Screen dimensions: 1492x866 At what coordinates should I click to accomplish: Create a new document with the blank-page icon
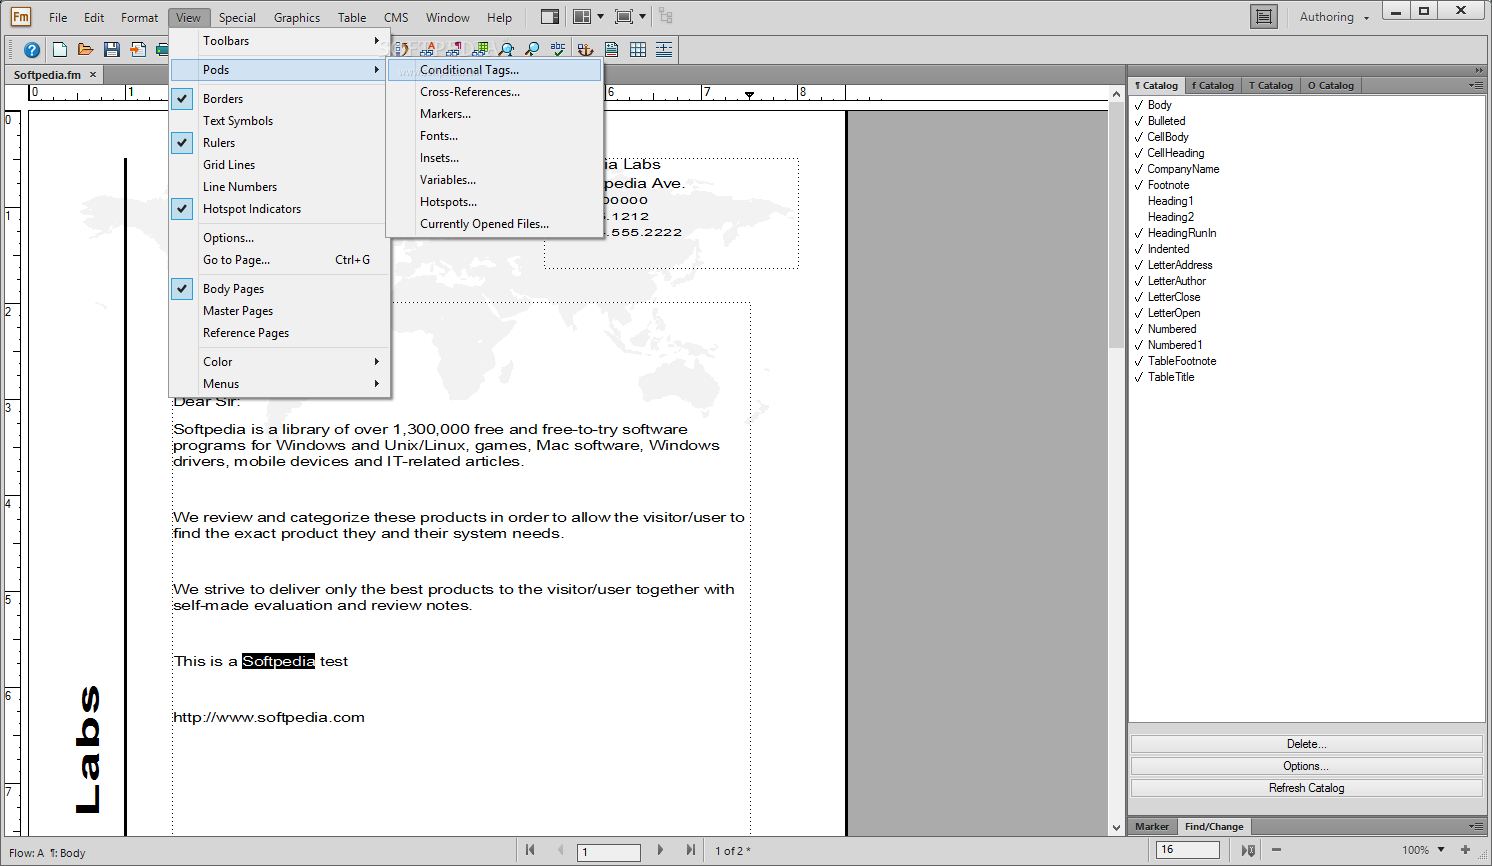point(60,50)
